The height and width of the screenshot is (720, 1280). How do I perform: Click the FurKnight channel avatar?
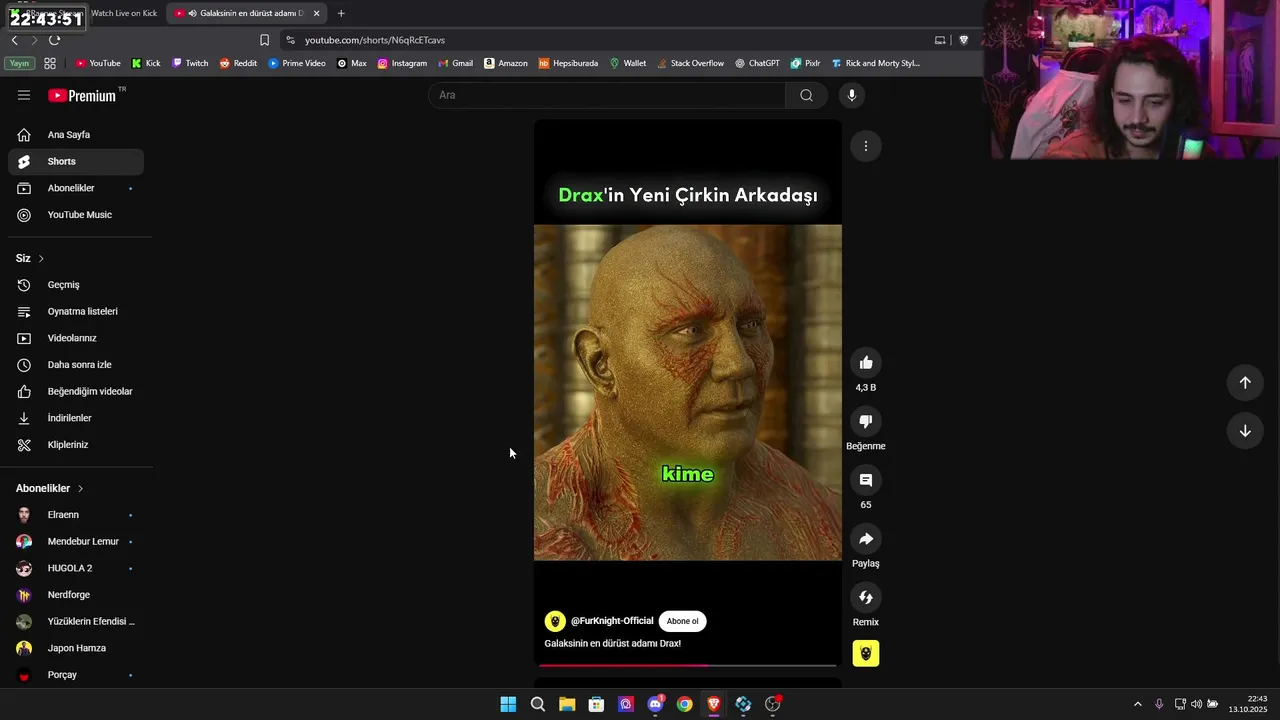[555, 621]
